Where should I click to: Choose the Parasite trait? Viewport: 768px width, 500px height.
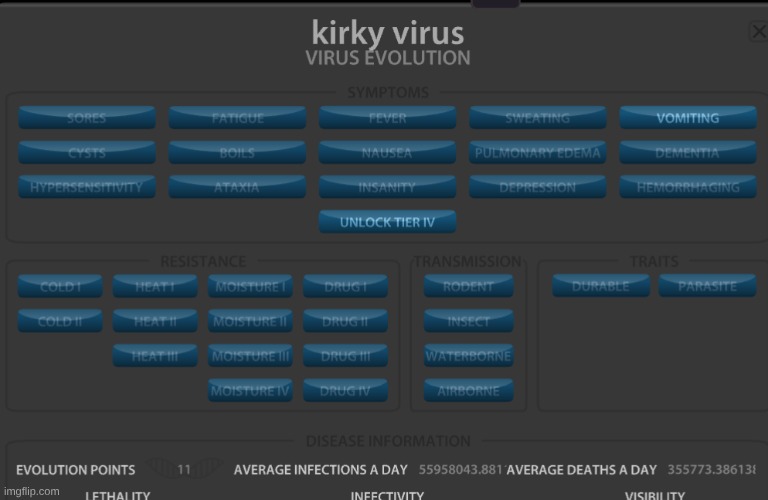pos(707,286)
